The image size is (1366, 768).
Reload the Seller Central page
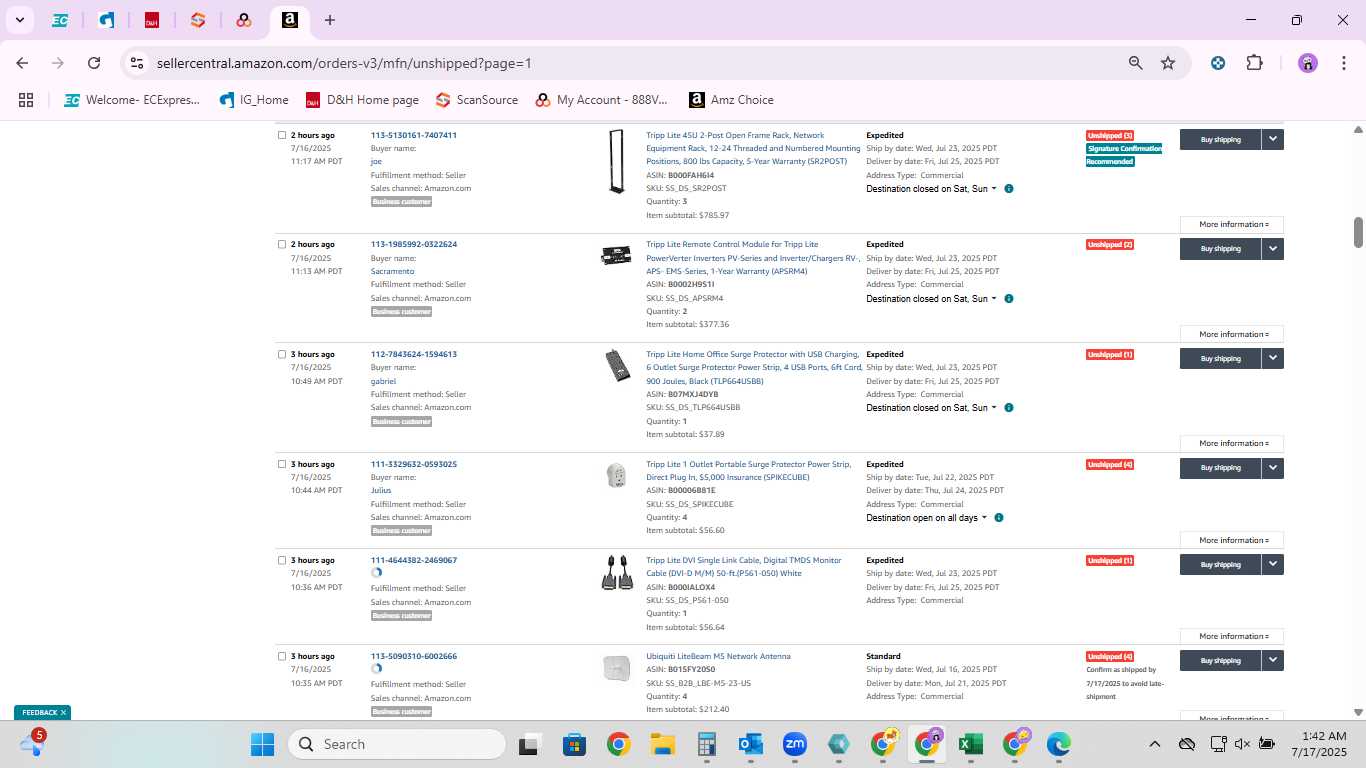coord(94,63)
